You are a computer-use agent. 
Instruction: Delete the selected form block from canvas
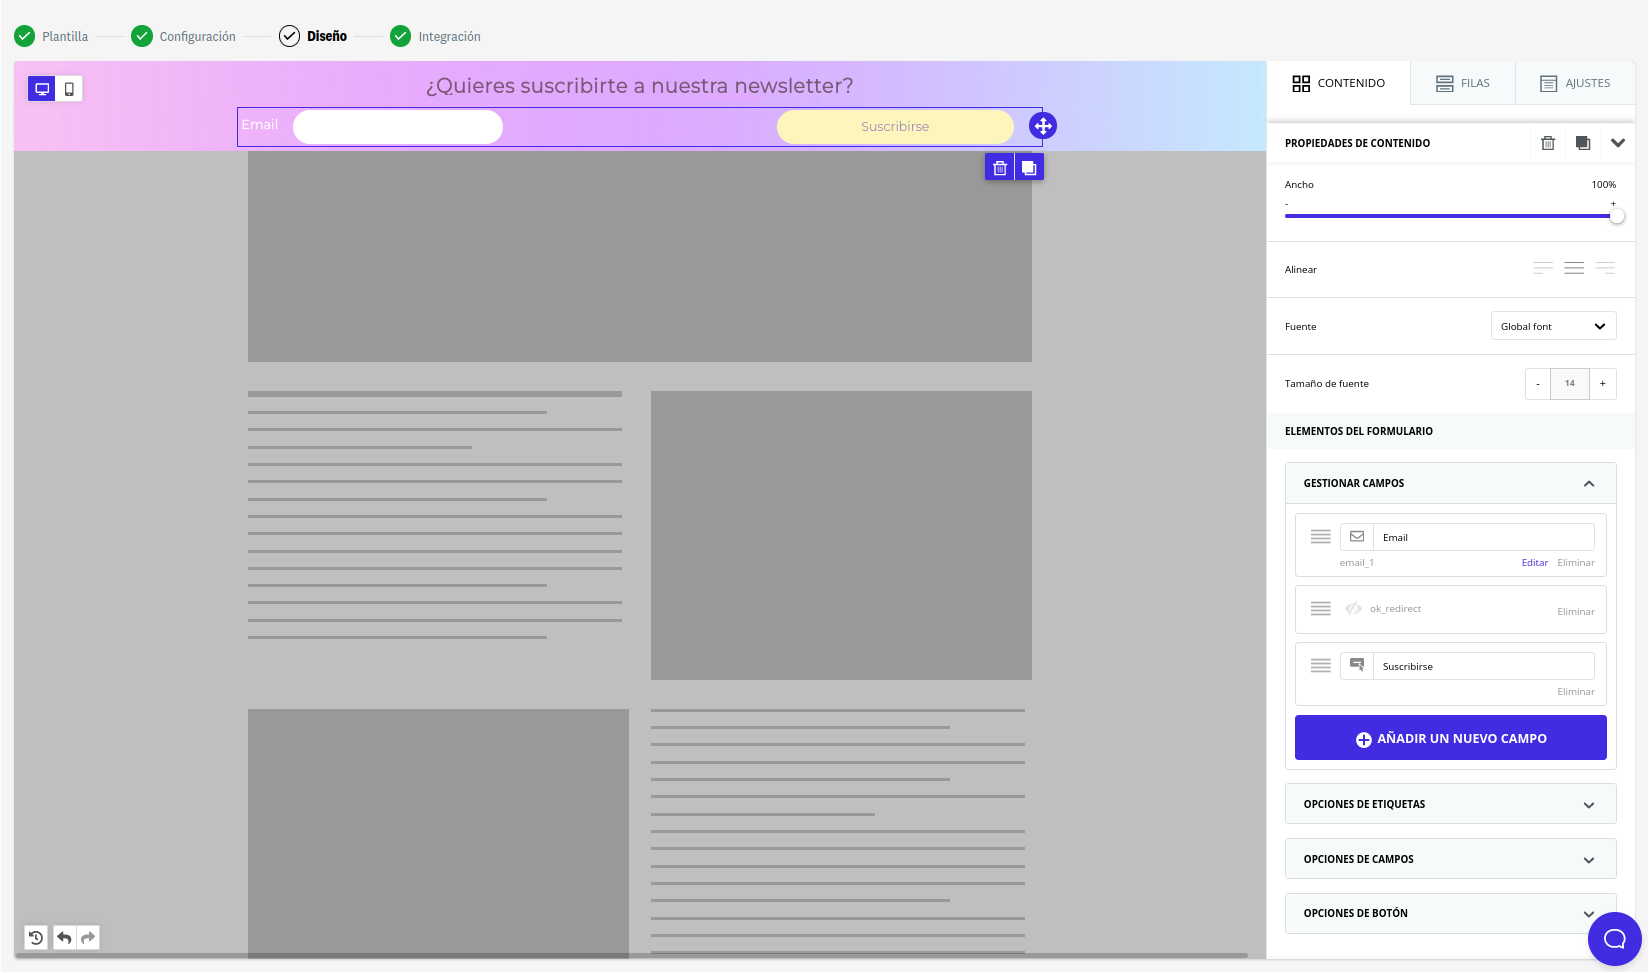click(x=1000, y=168)
